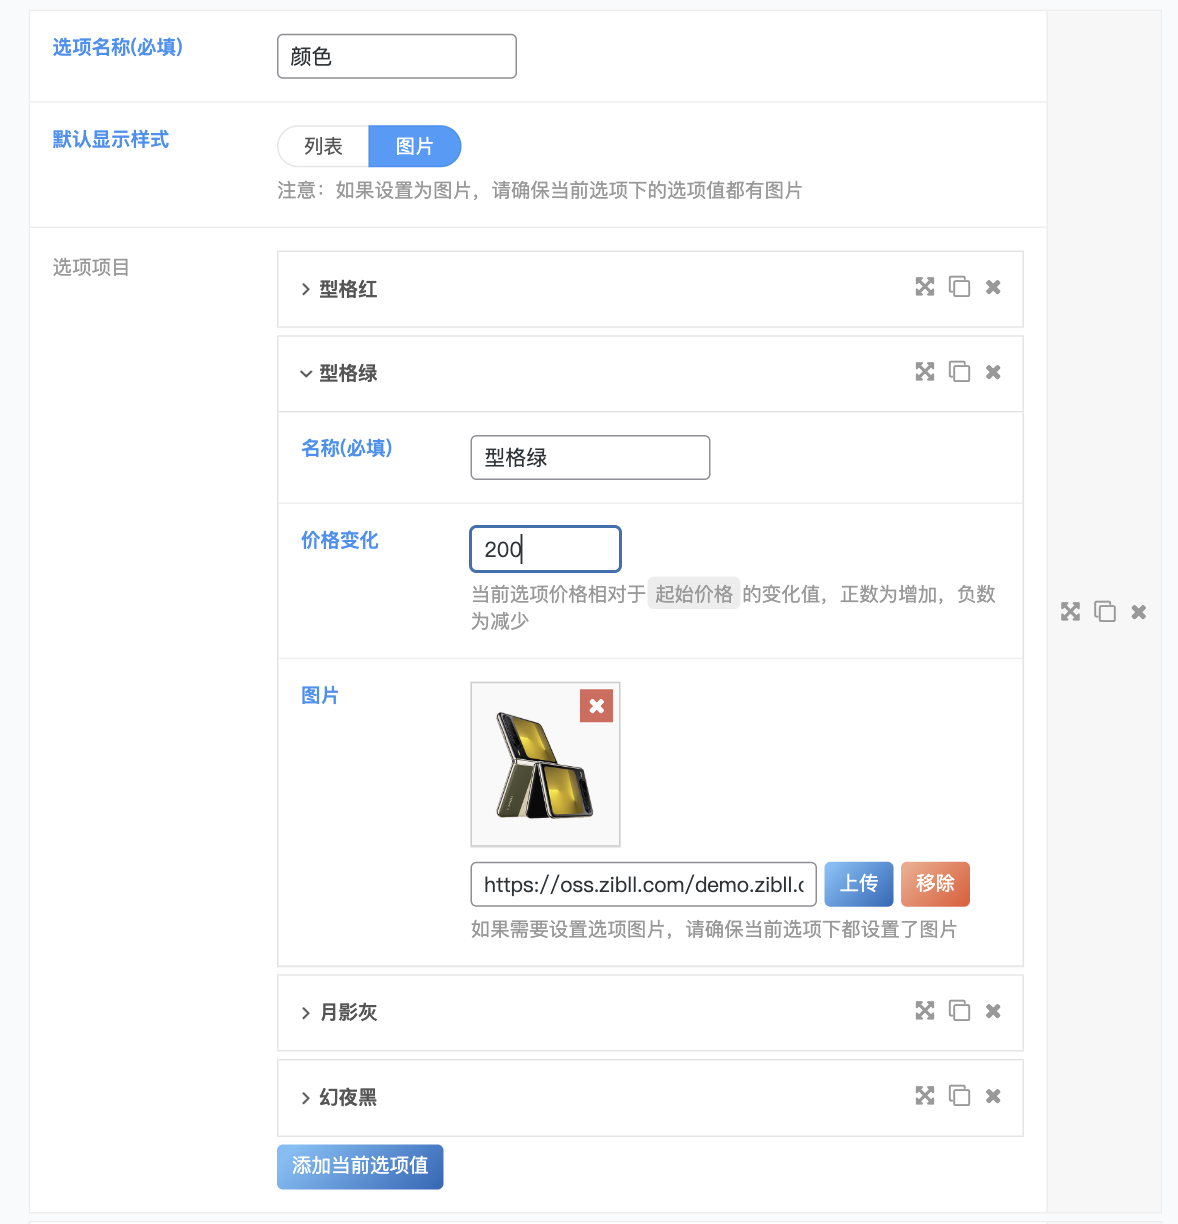Delete the 型格红 option value
Viewport: 1178px width, 1224px height.
coord(992,287)
